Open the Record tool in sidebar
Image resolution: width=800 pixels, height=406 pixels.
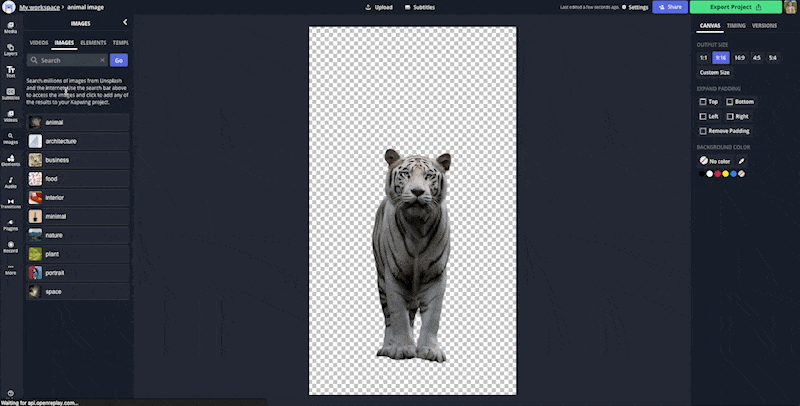click(10, 245)
